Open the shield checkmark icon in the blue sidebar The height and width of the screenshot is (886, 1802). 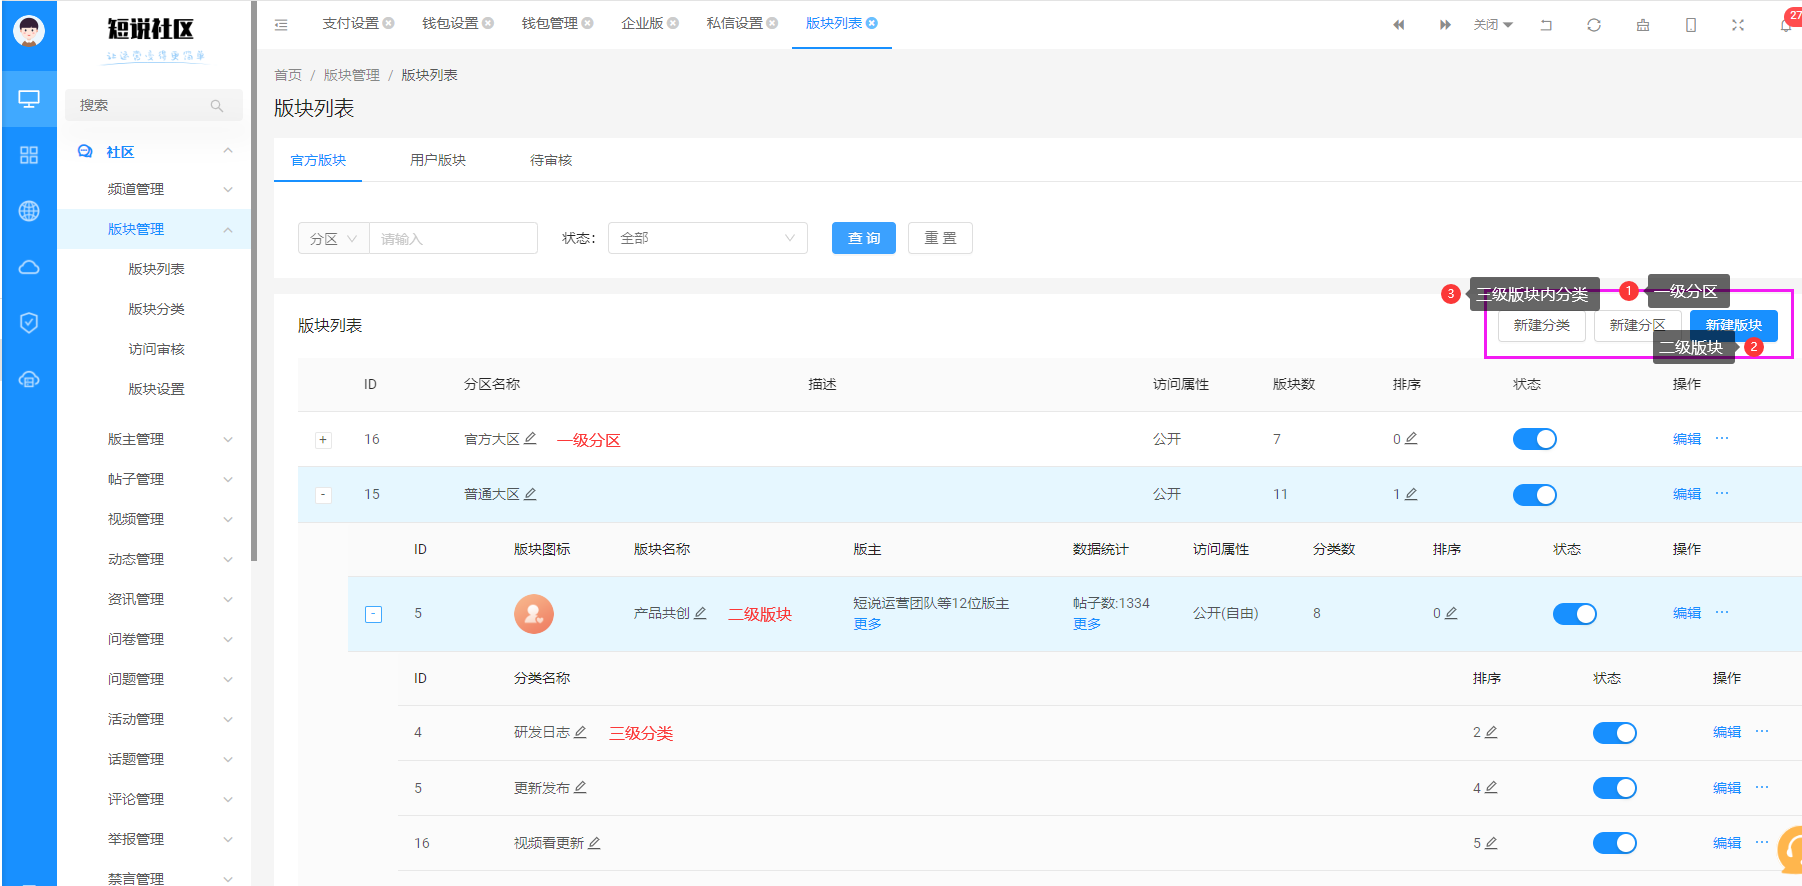29,323
